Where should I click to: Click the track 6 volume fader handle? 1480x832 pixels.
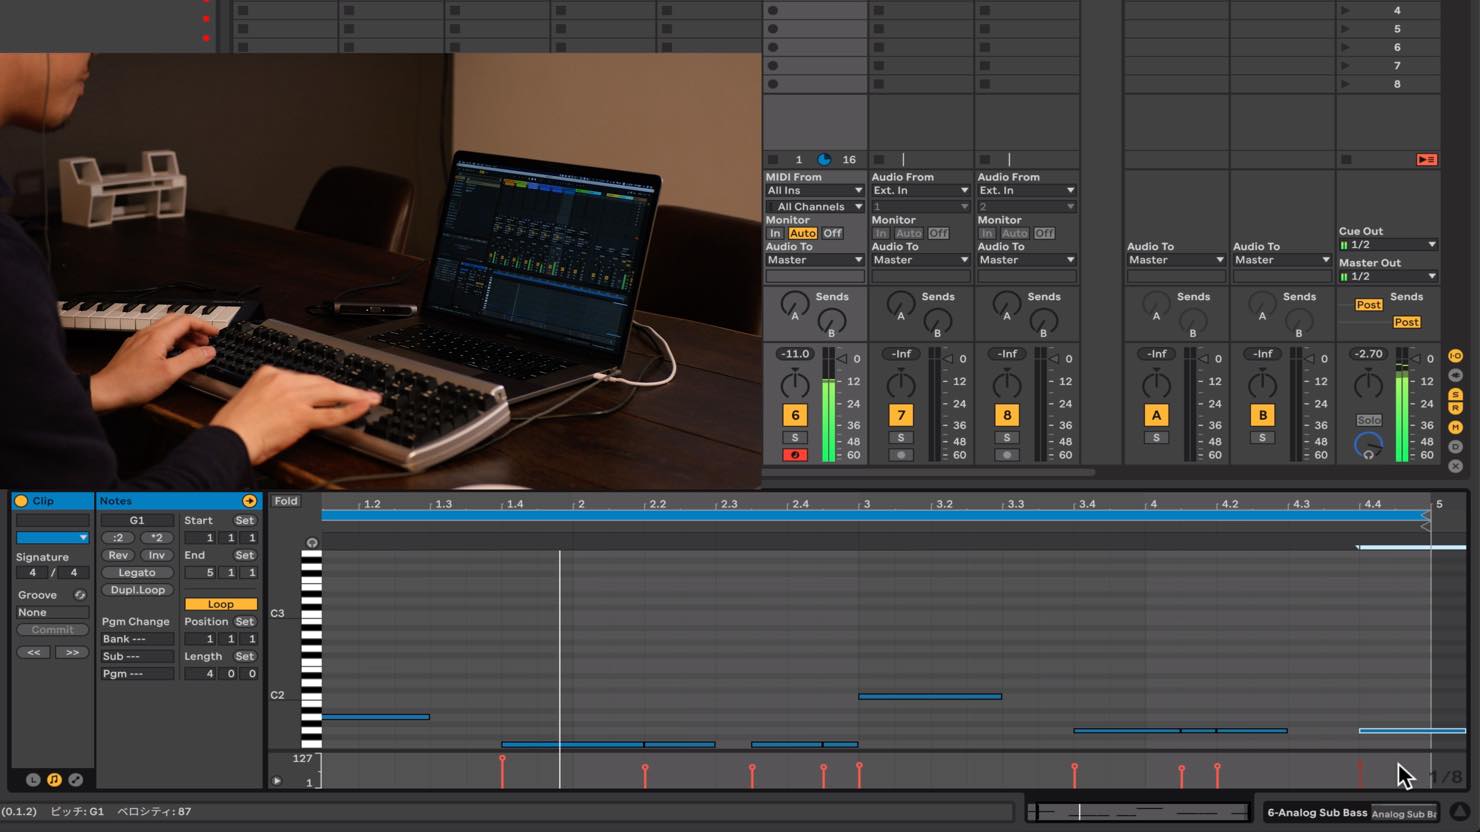[843, 358]
